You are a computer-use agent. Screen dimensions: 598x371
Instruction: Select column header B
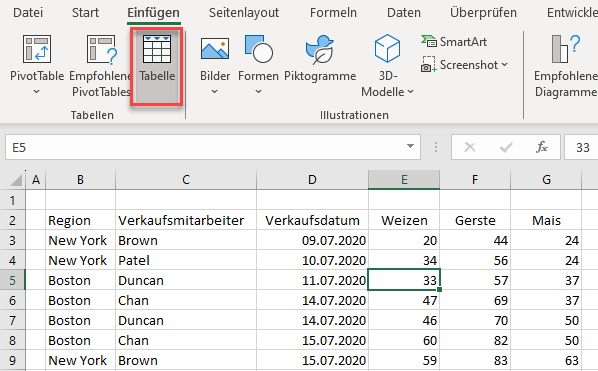point(80,180)
